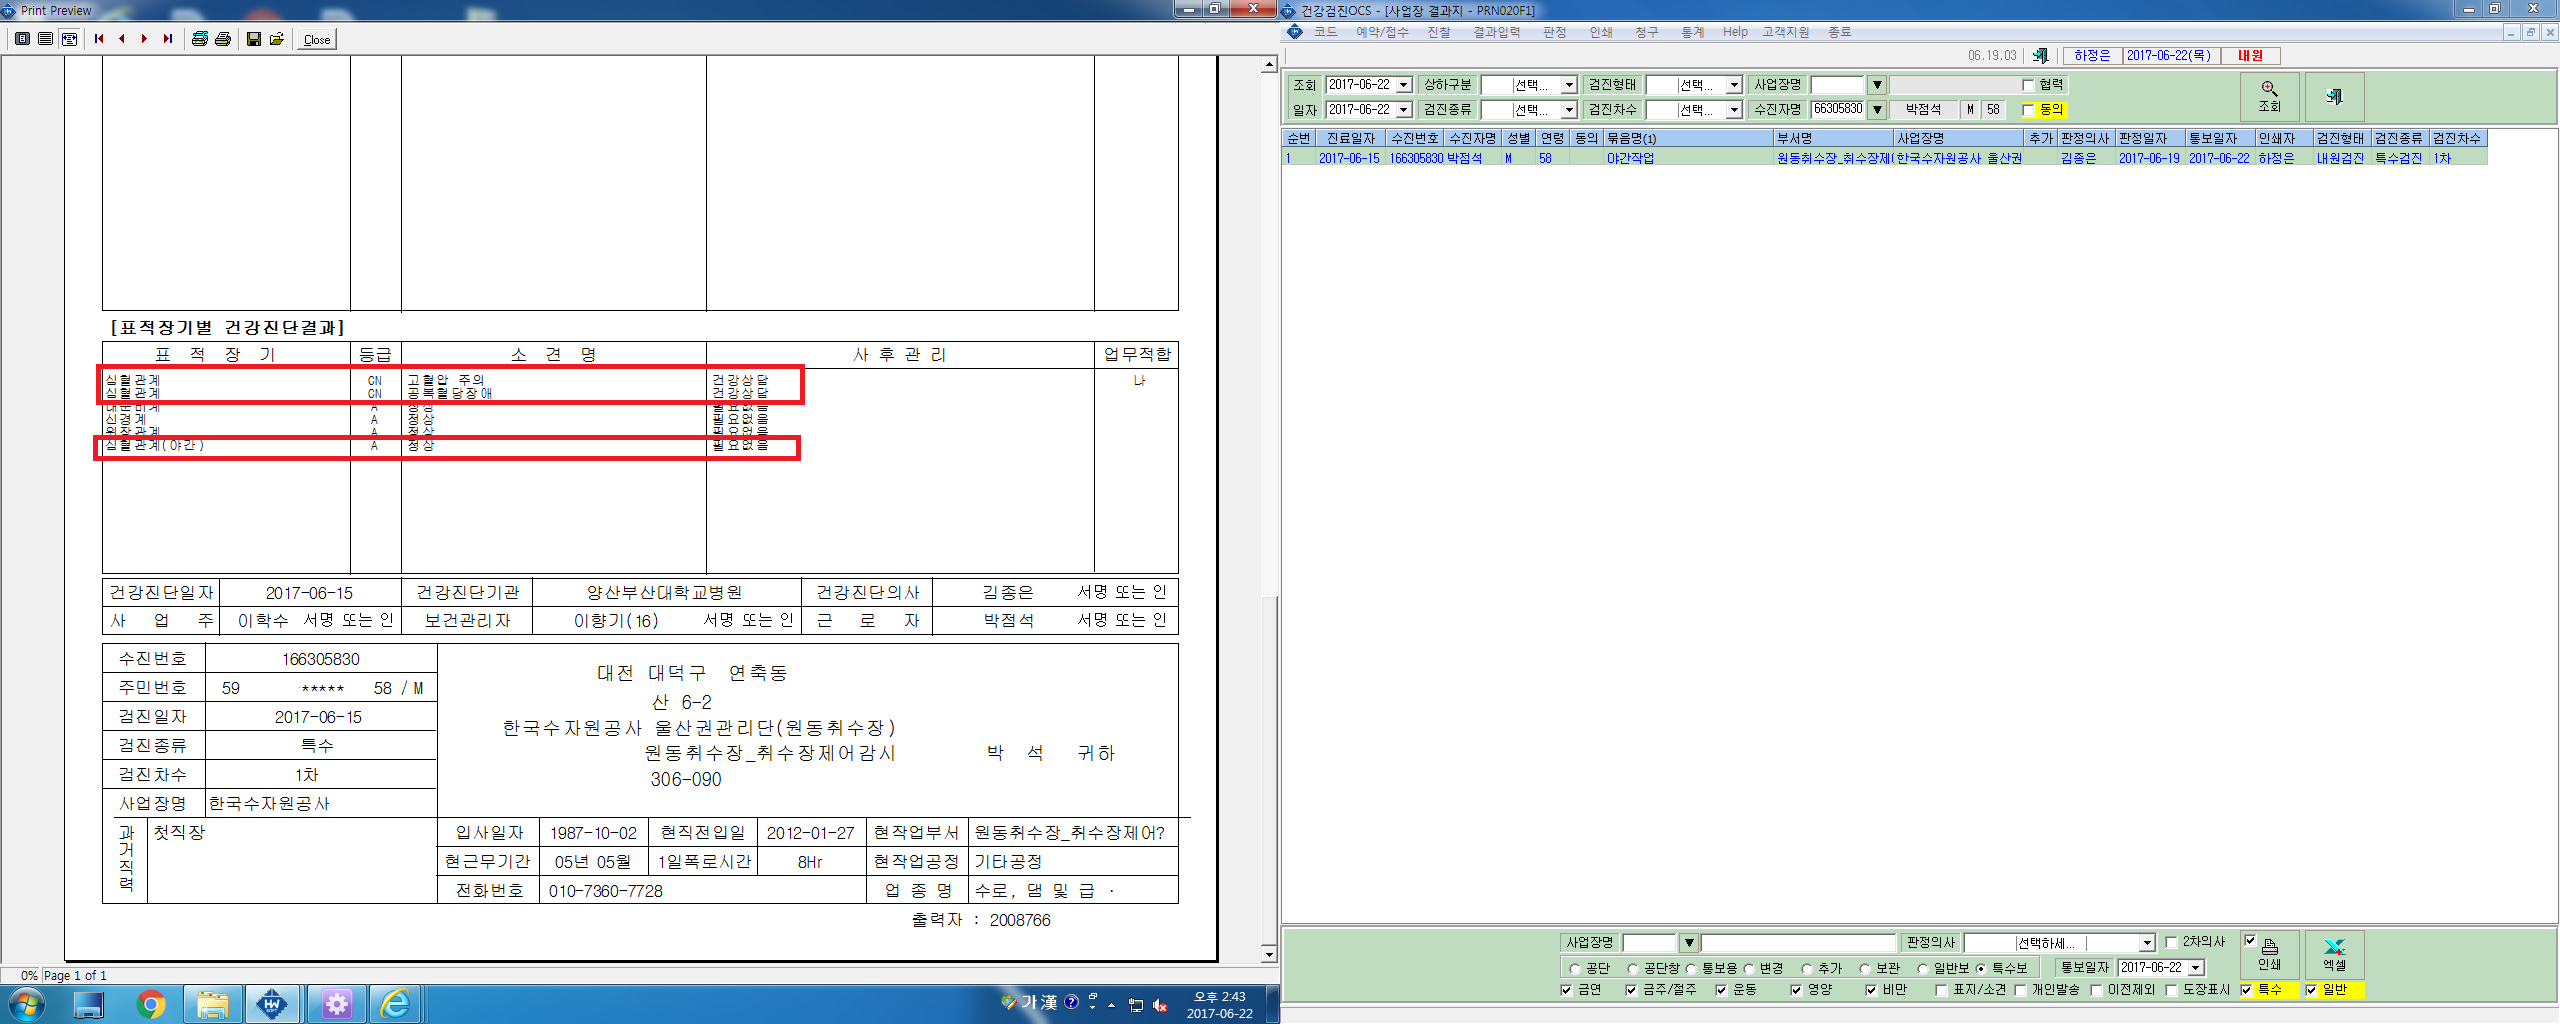
Task: Open the 통보일자 date dropdown
Action: click(2196, 968)
